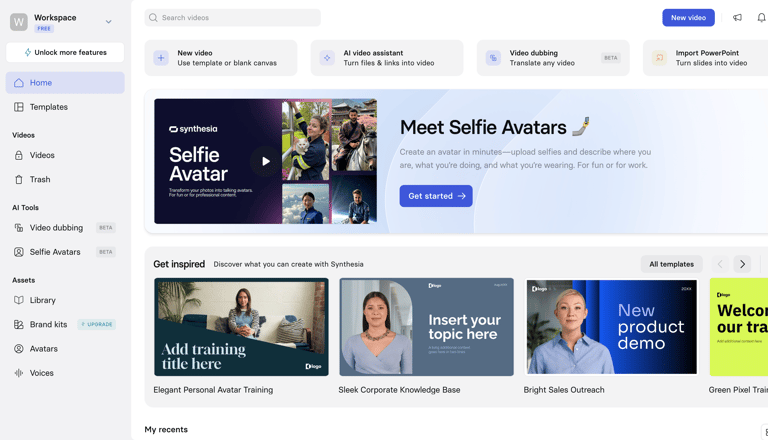
Task: Click All templates button
Action: coord(672,264)
